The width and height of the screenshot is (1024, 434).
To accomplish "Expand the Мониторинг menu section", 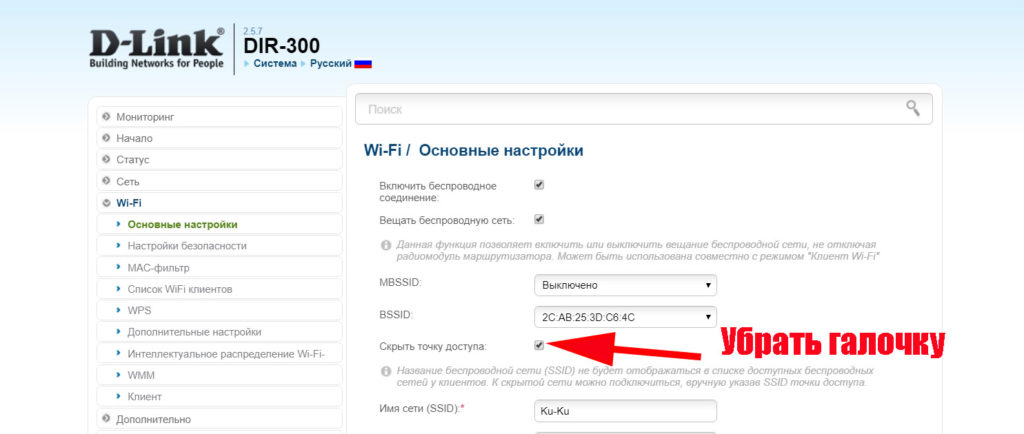I will [x=219, y=117].
